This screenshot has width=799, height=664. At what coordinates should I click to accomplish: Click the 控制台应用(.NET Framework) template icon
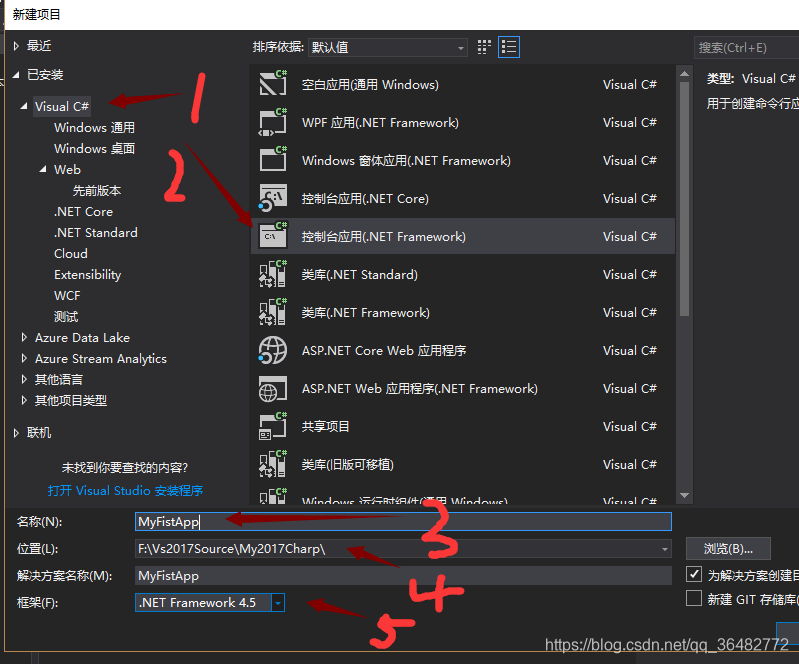(273, 236)
